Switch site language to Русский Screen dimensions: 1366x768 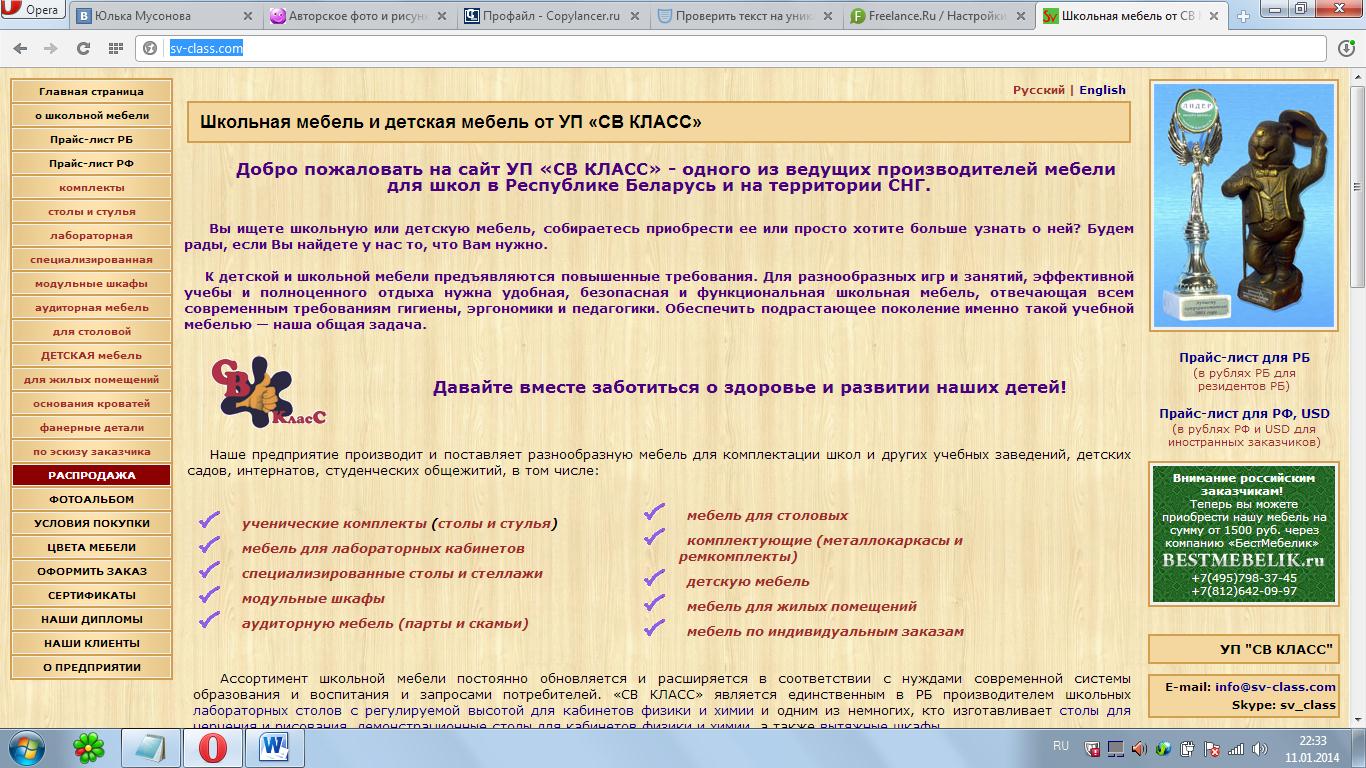tap(1038, 90)
